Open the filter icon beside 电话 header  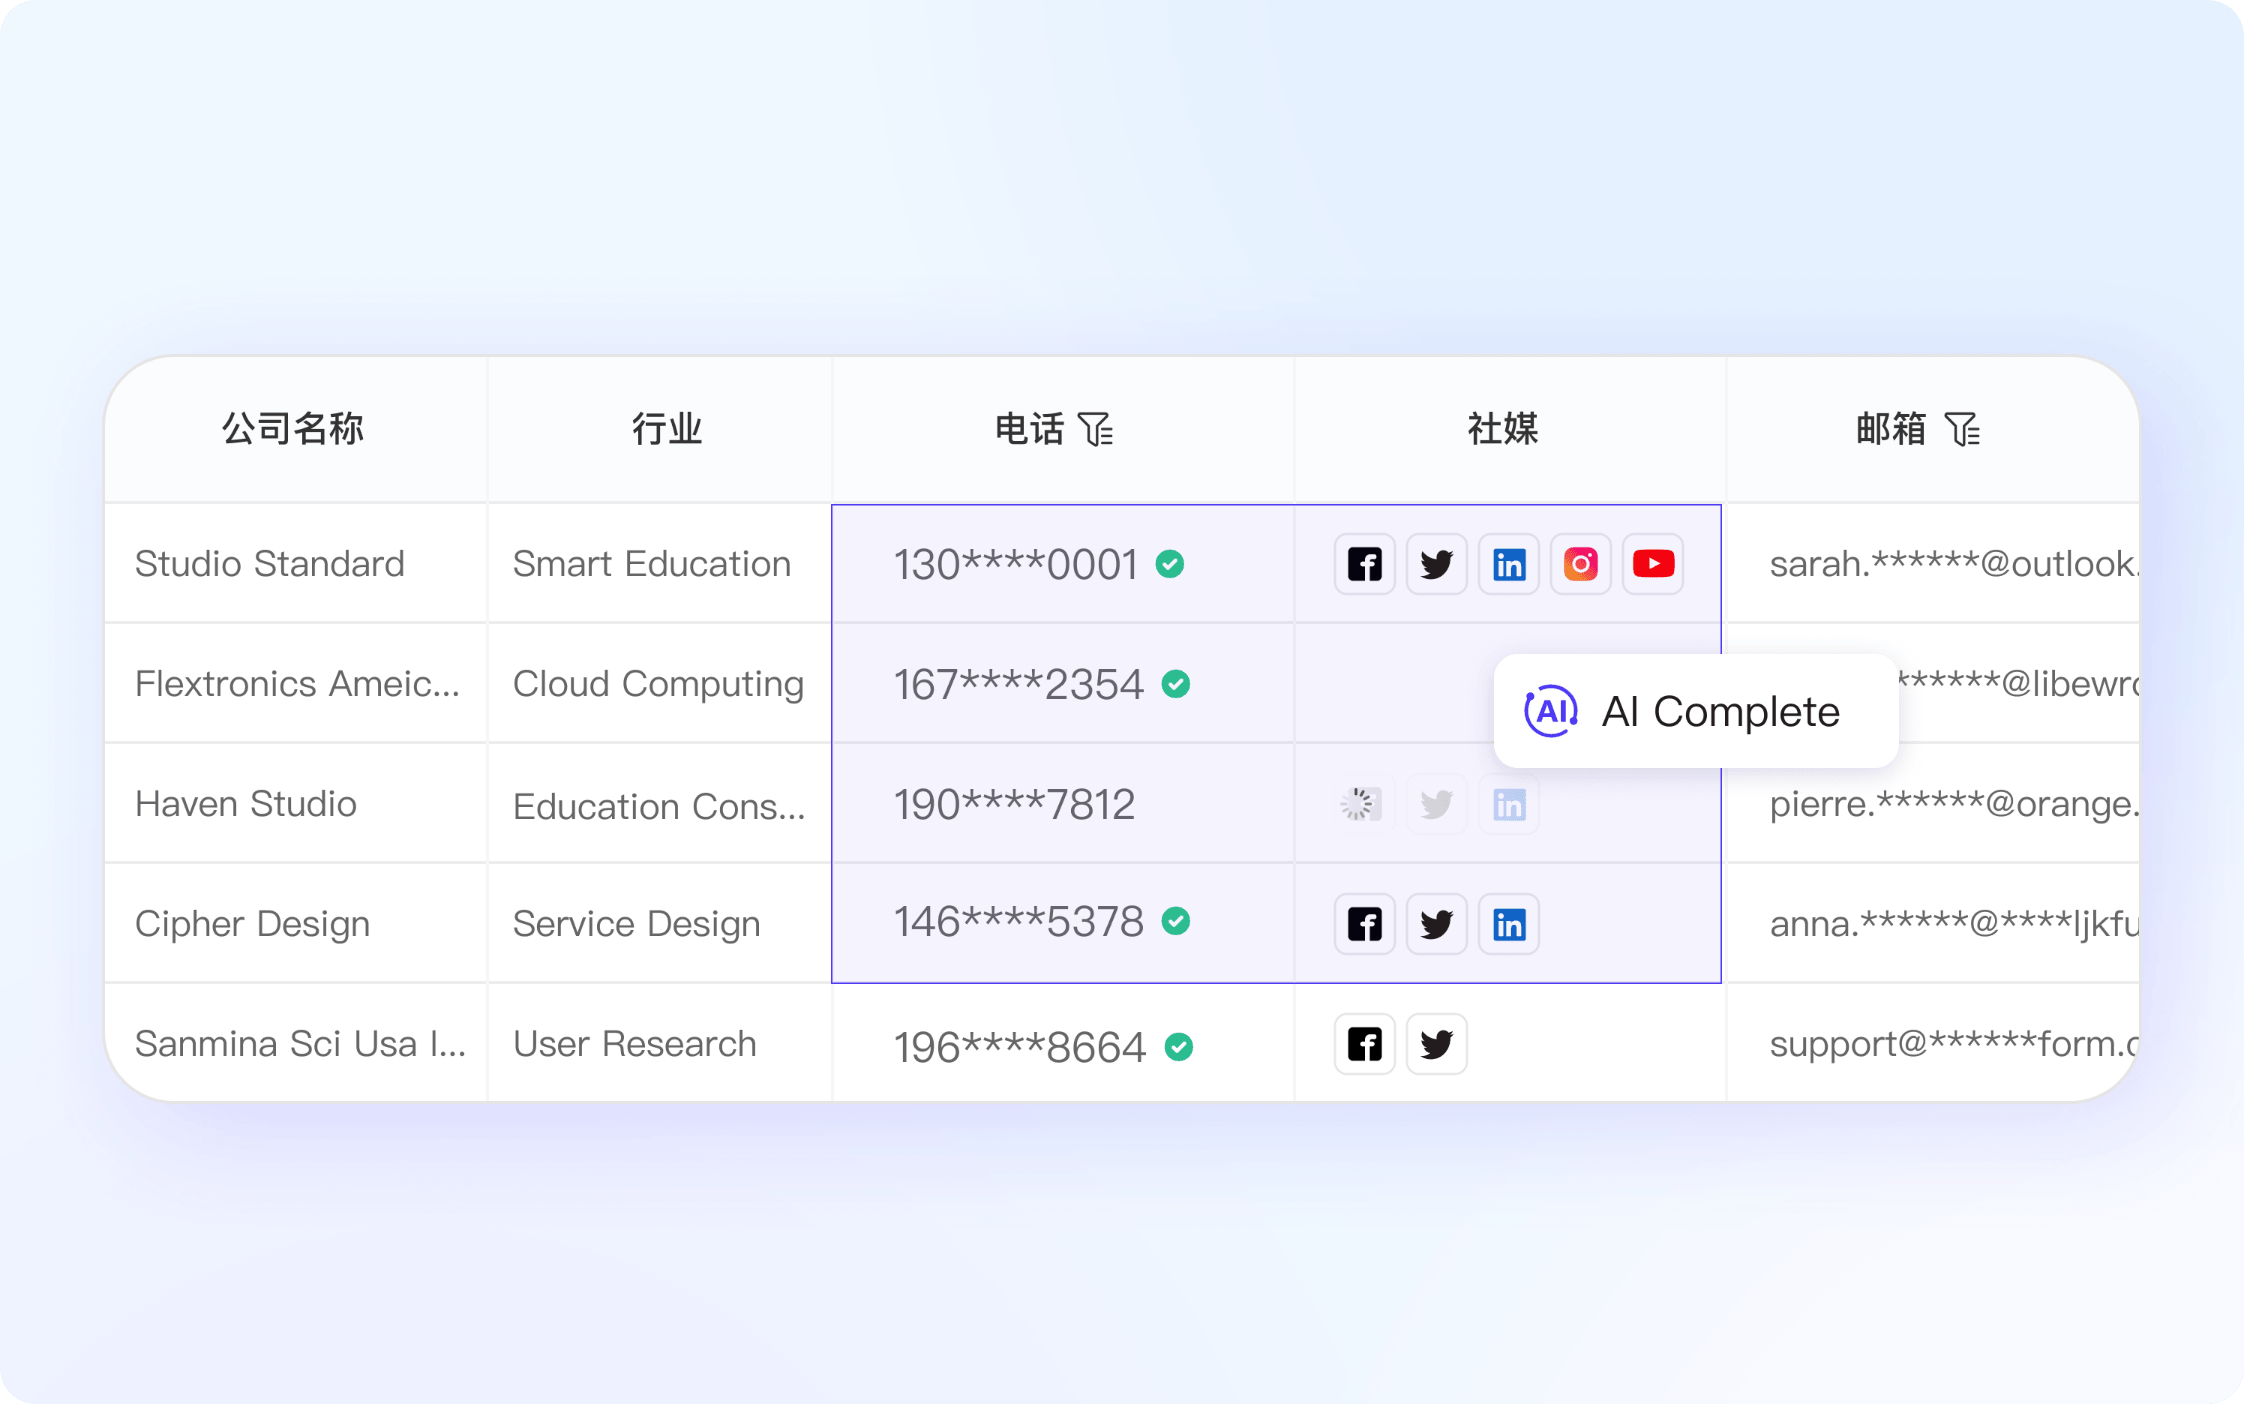click(1097, 430)
